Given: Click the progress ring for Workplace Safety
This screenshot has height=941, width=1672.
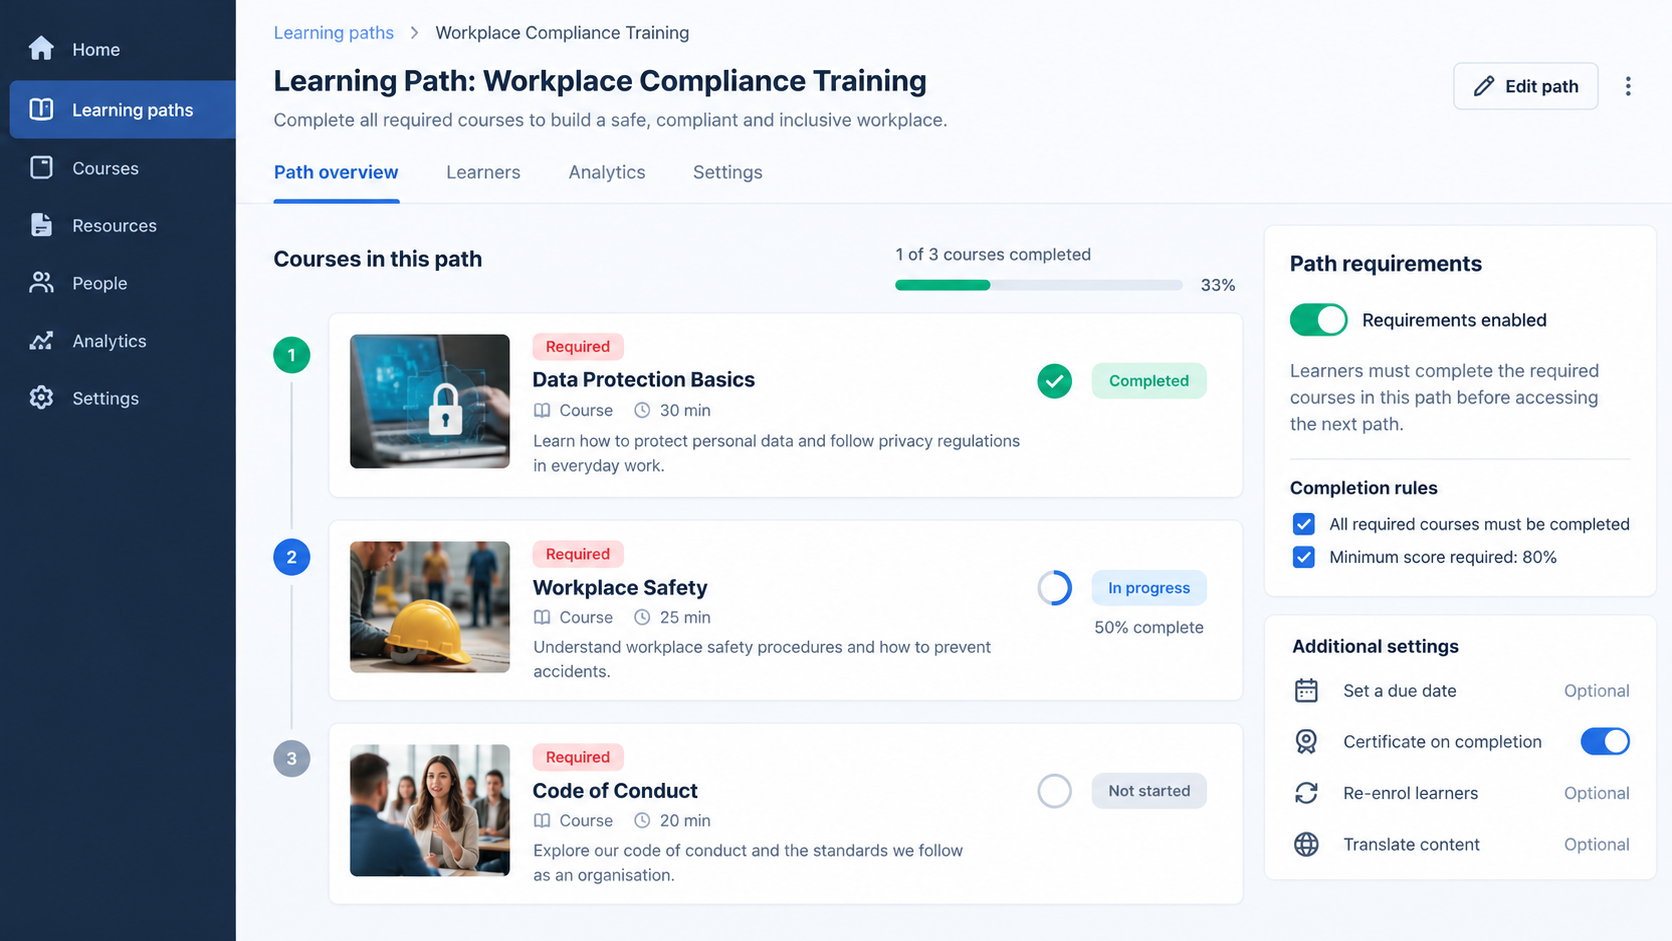Looking at the screenshot, I should point(1054,588).
